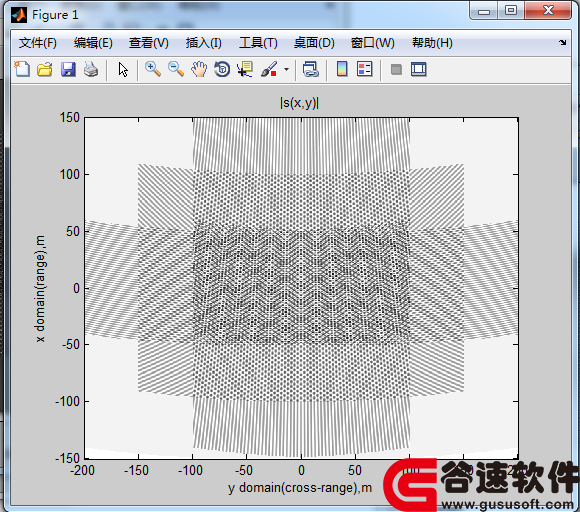Open the 帮助(H) menu
This screenshot has height=512, width=580.
432,43
